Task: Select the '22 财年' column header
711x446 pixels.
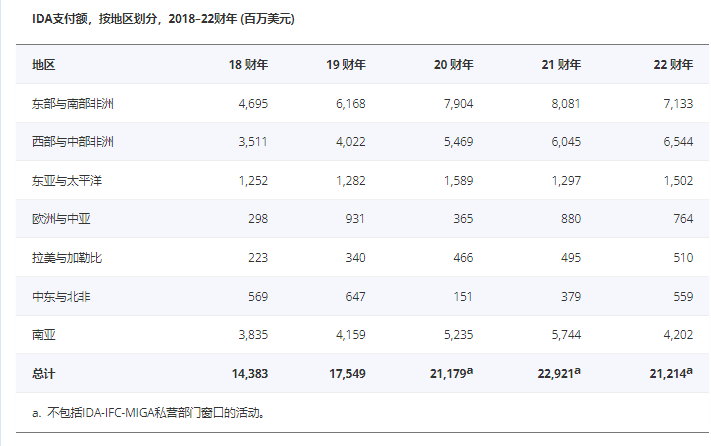Action: point(673,65)
